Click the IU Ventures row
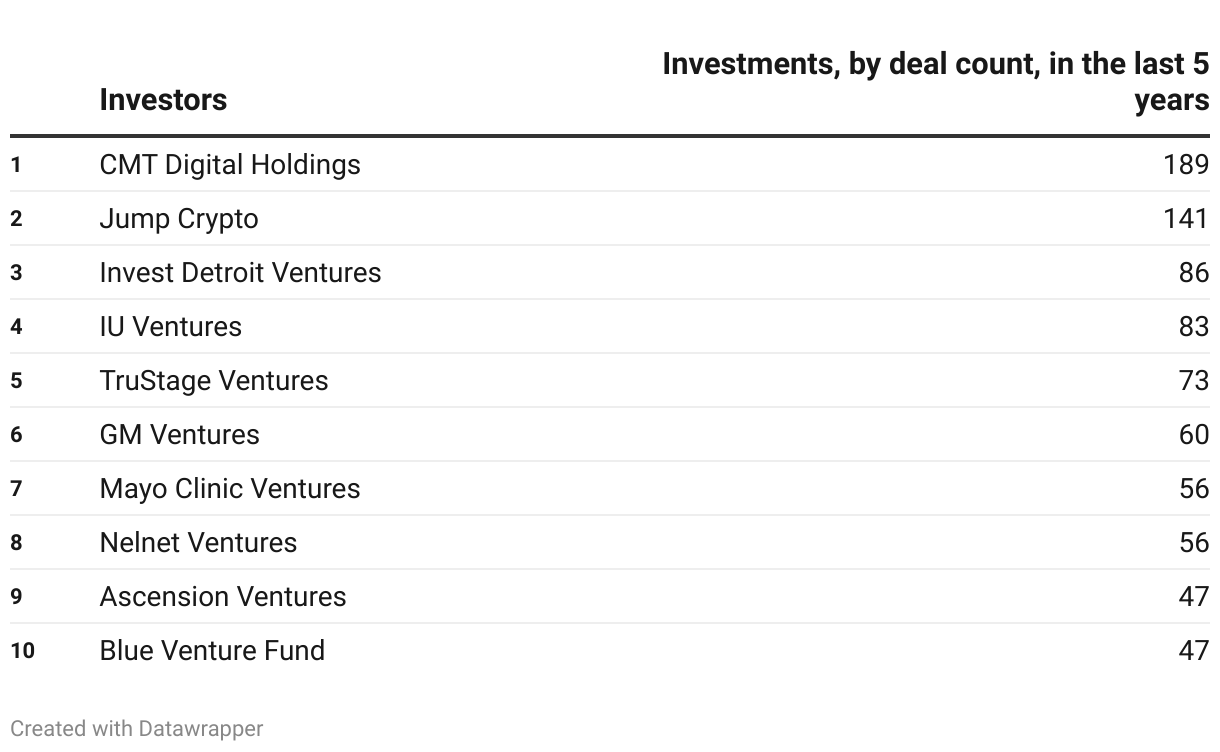The width and height of the screenshot is (1220, 752). click(x=170, y=326)
